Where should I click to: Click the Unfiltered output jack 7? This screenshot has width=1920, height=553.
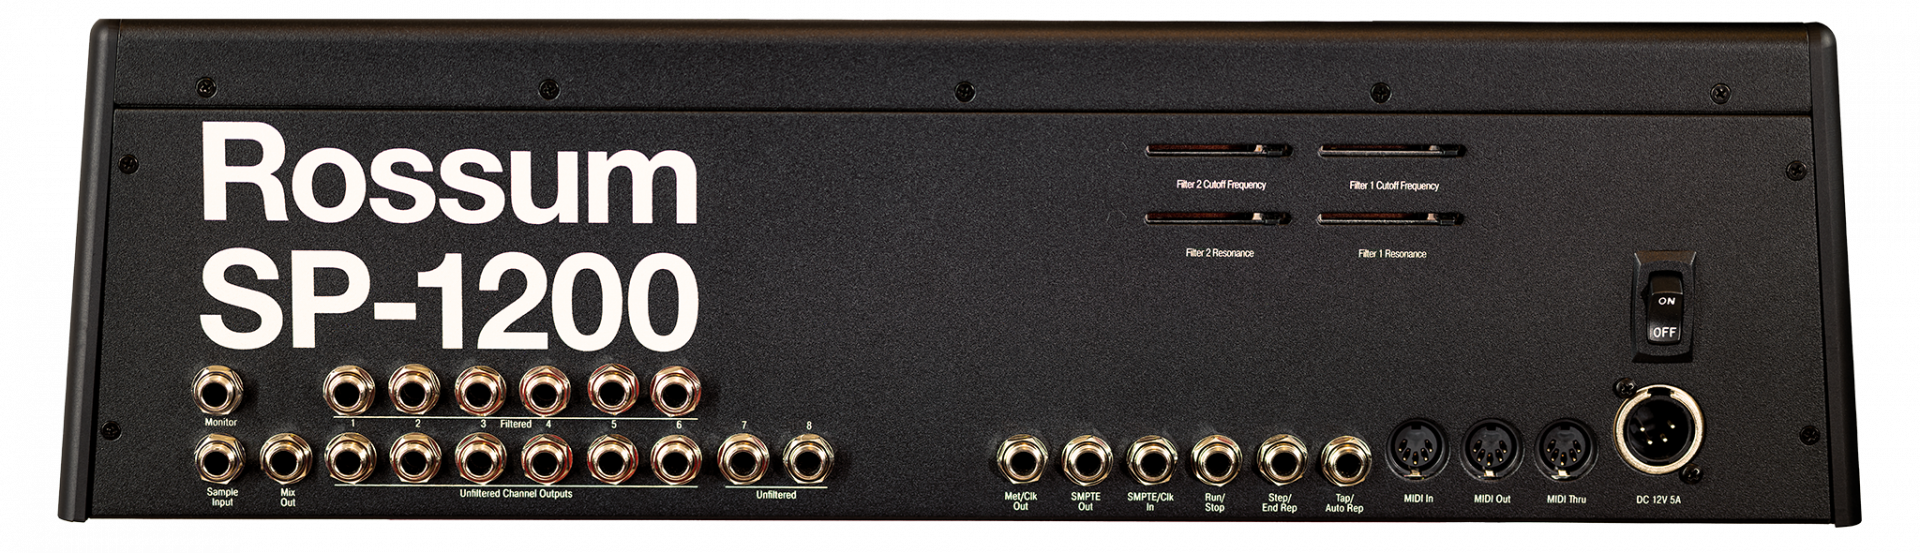(743, 459)
